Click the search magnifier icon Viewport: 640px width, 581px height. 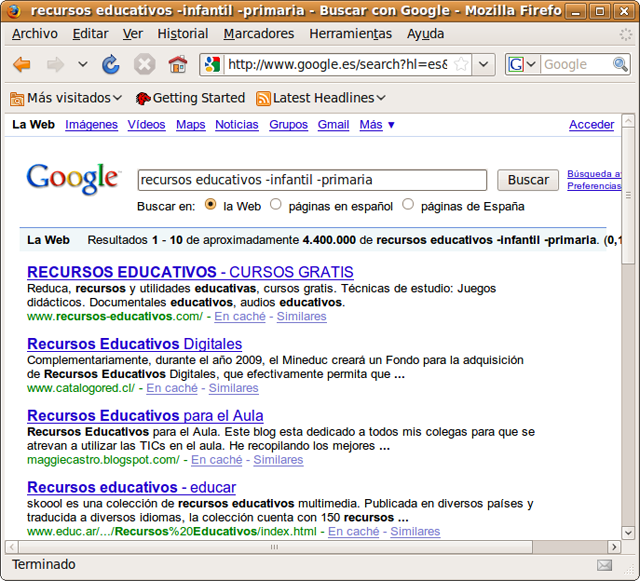click(x=621, y=65)
